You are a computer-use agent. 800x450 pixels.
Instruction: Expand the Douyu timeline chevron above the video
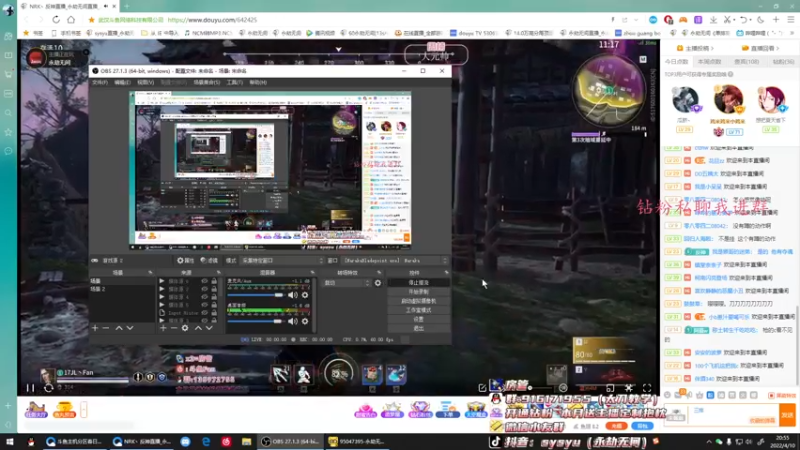click(338, 49)
